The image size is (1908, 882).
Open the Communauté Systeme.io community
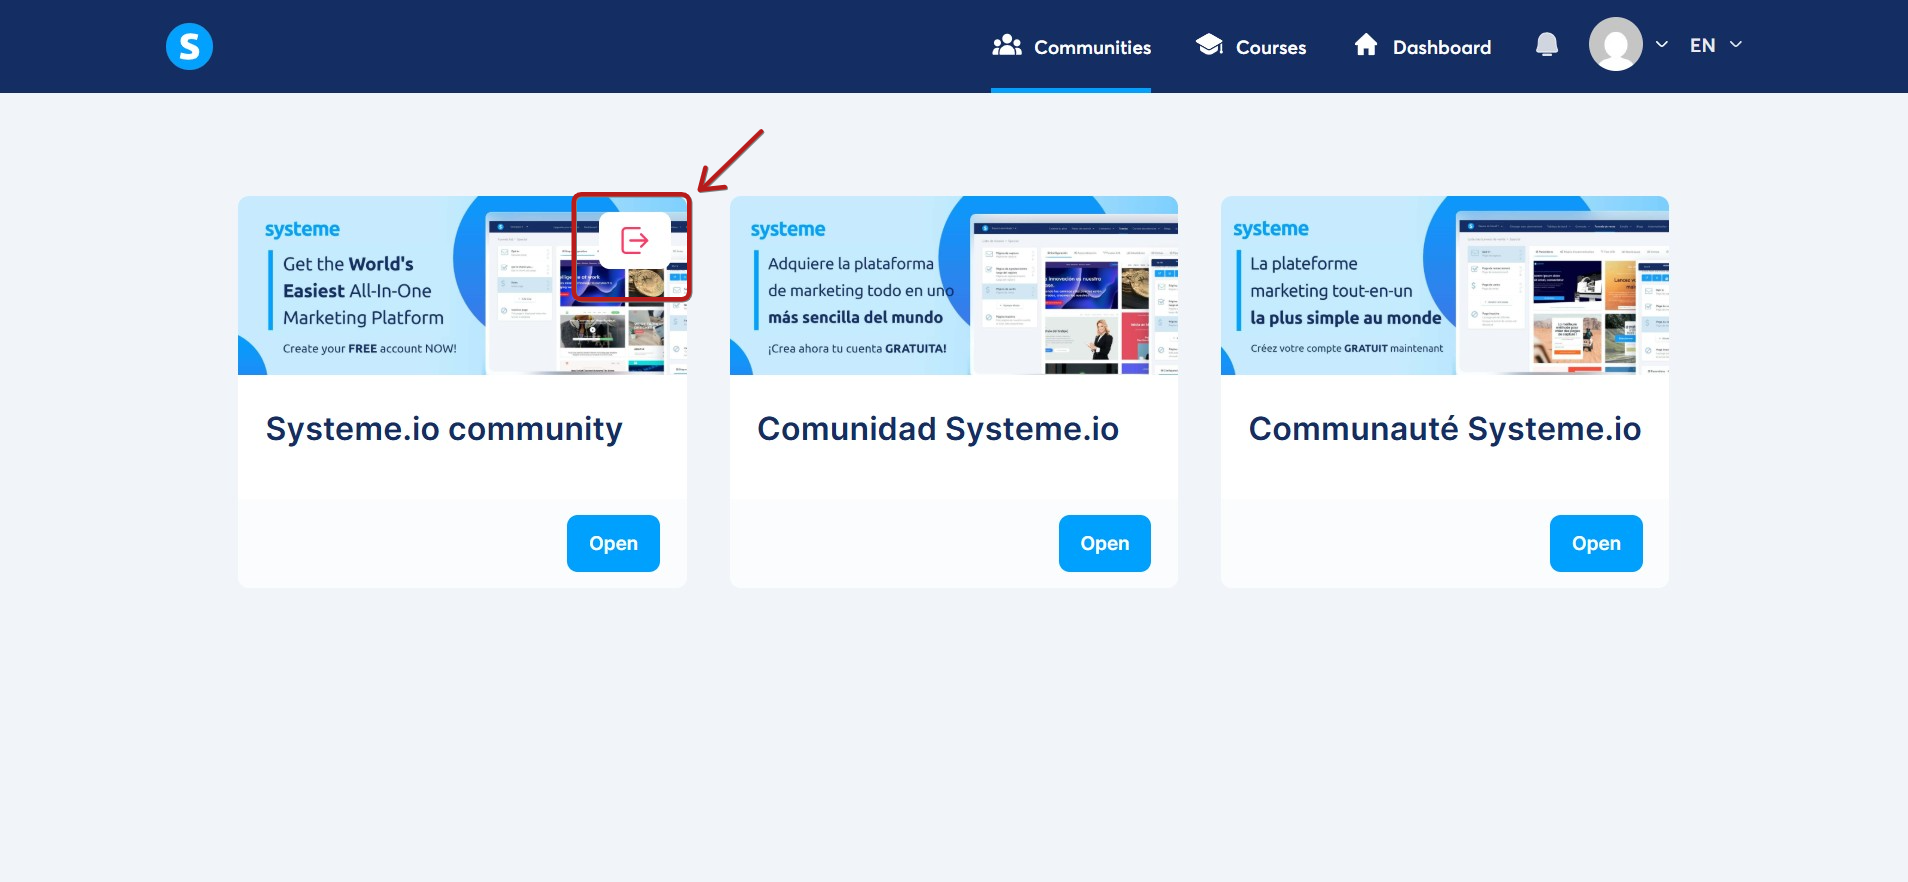point(1596,543)
